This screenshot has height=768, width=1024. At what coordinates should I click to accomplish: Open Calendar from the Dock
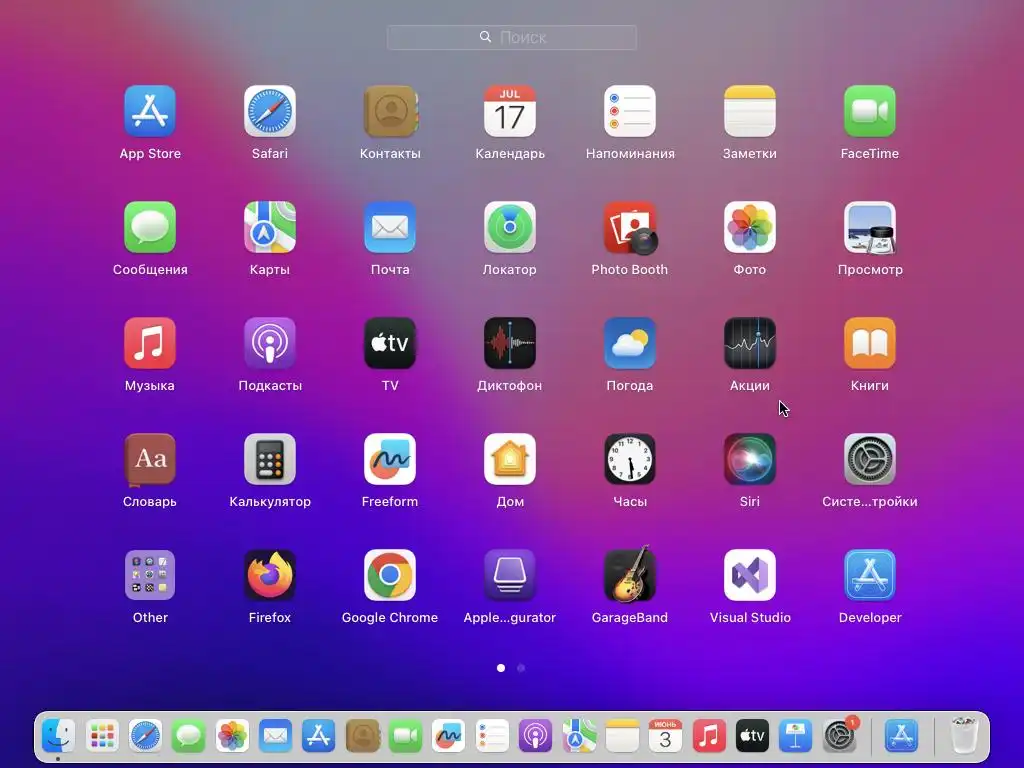(x=665, y=736)
